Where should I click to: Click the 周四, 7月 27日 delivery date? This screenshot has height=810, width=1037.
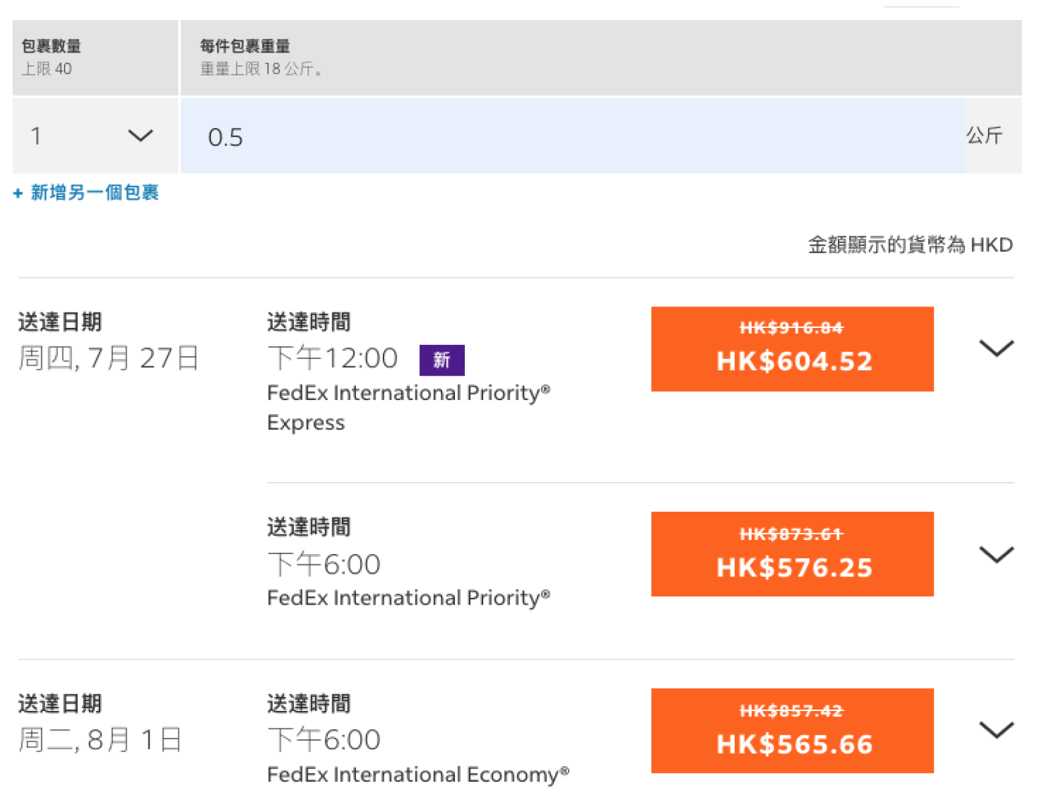[109, 358]
